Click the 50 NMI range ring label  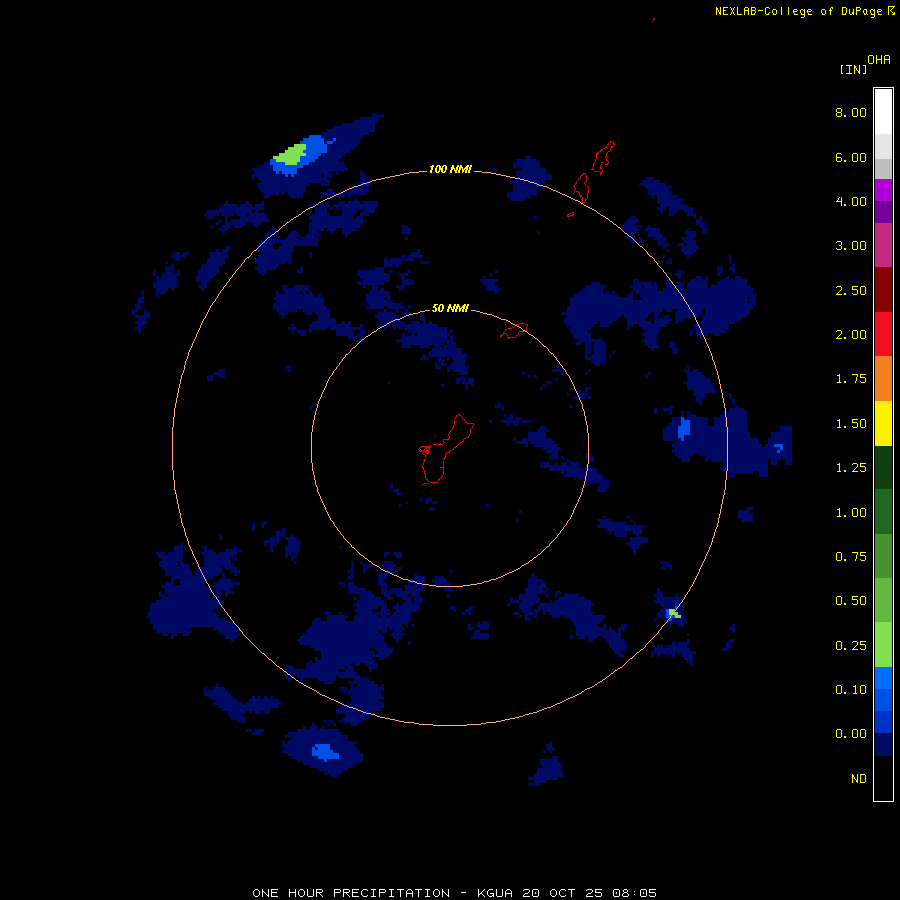click(450, 309)
